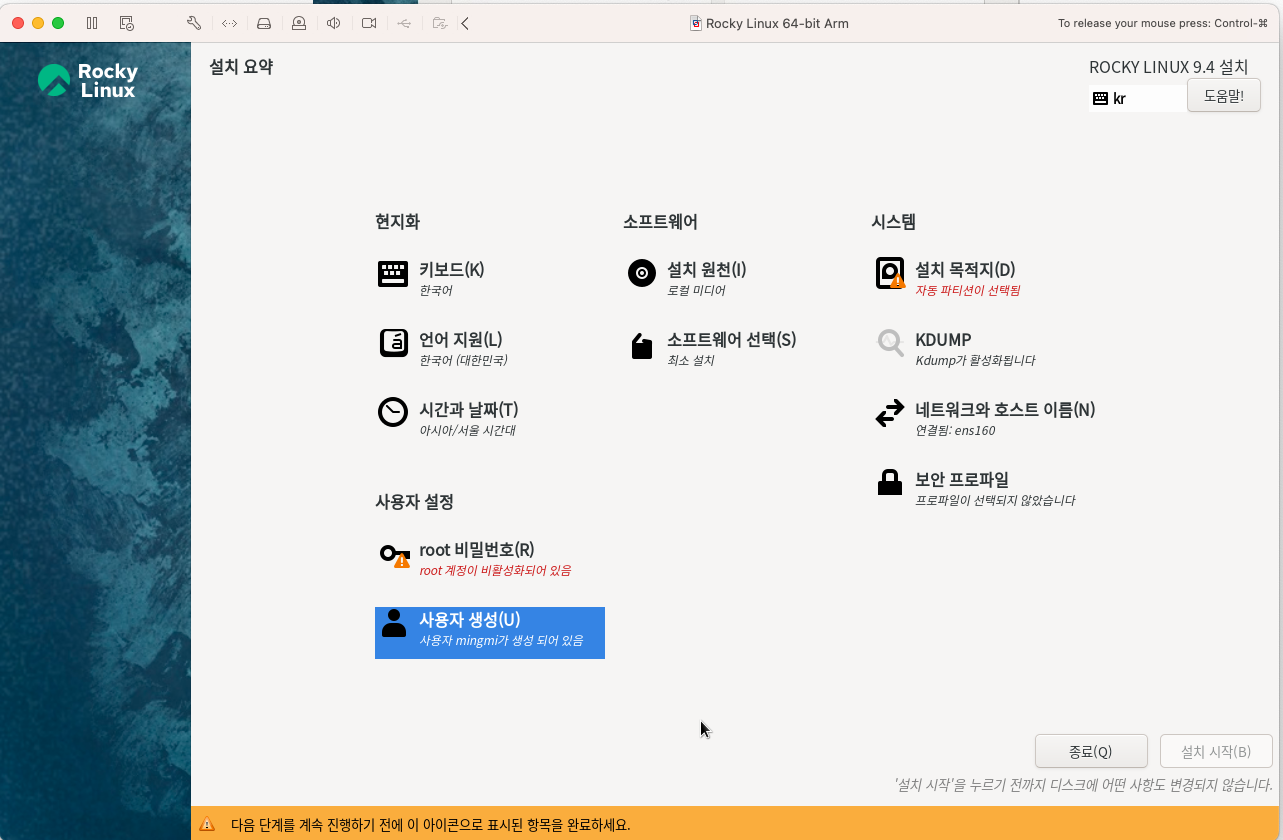1283x840 pixels.
Task: Click the Rocky Linux 64-bit Arm window title
Action: tap(777, 23)
